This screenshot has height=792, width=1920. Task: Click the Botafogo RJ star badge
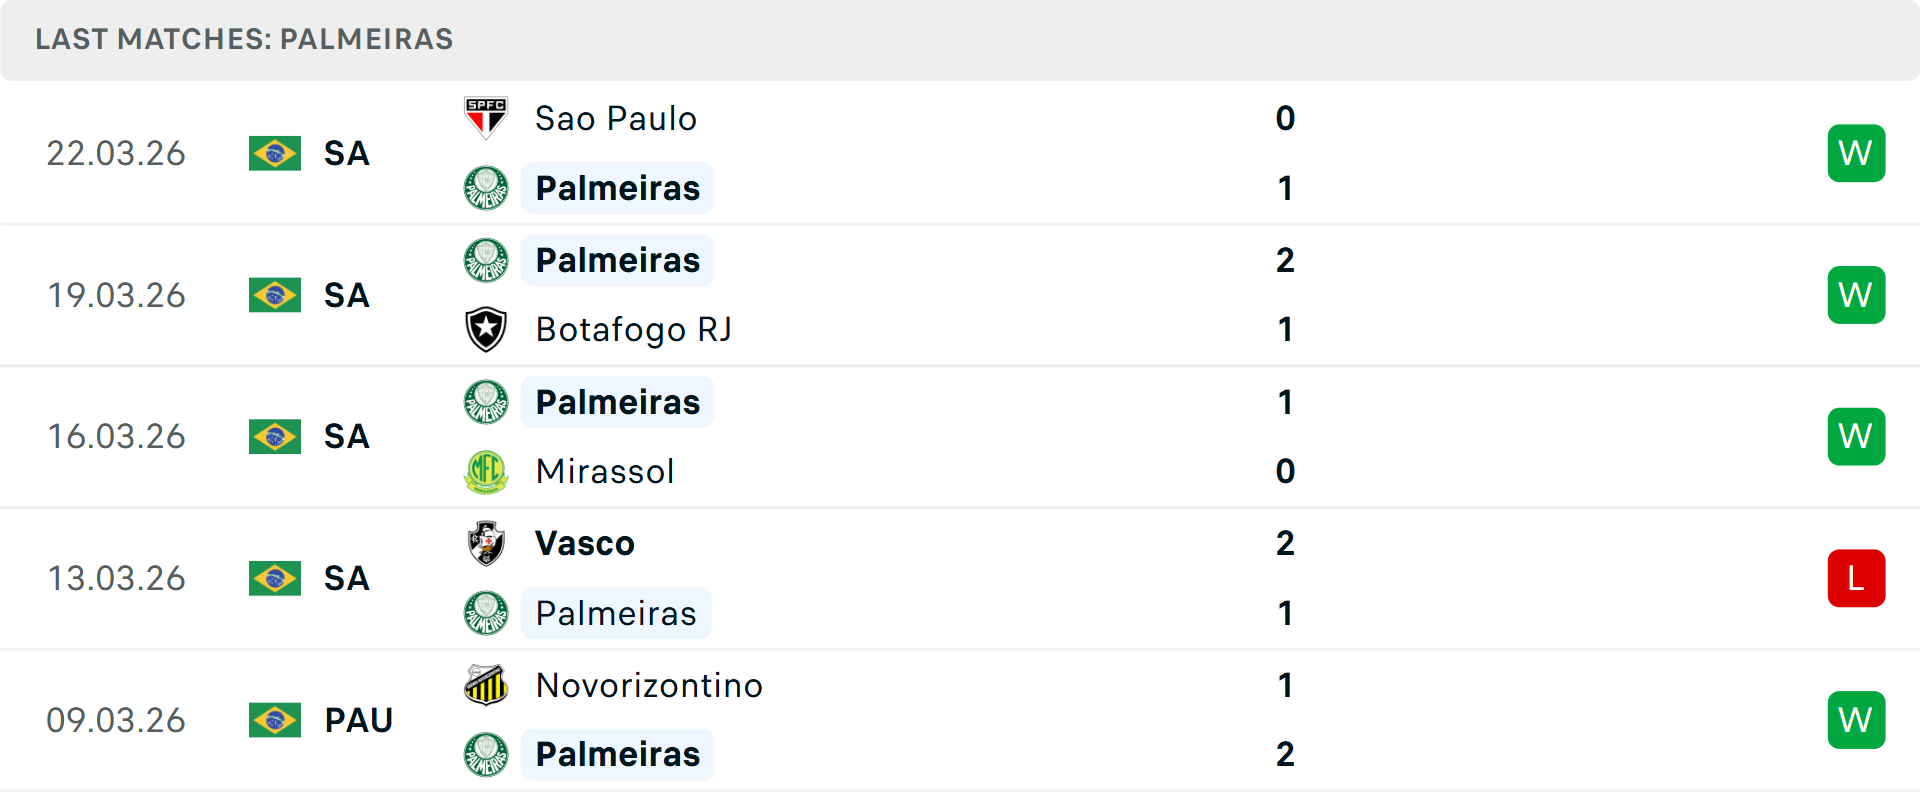(486, 329)
